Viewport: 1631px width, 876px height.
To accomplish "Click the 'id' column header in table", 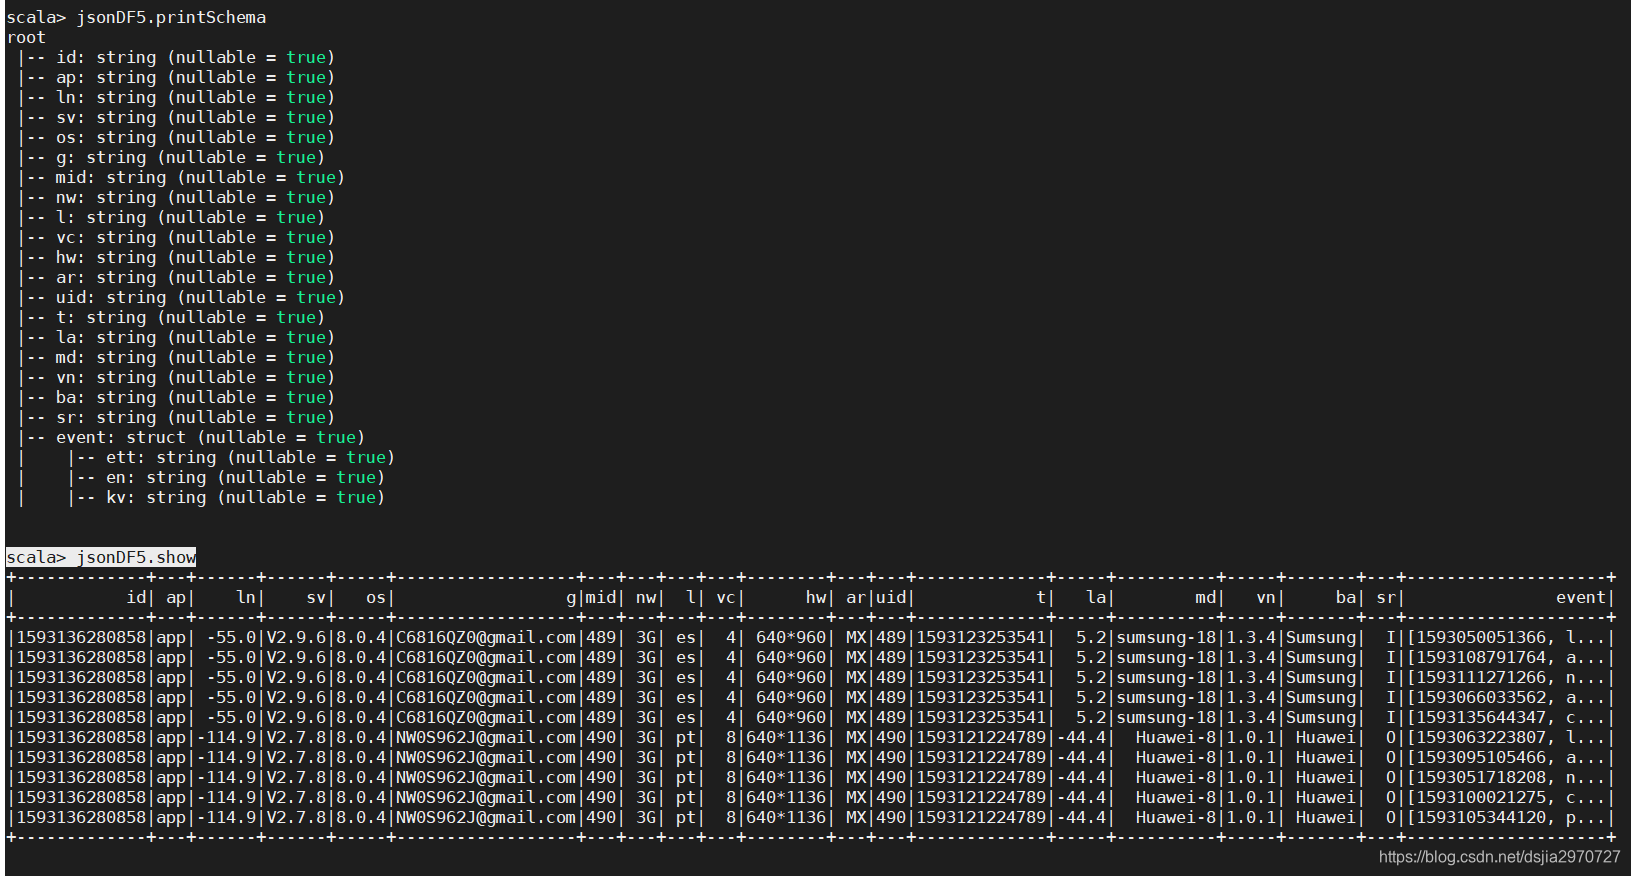I will 136,597.
